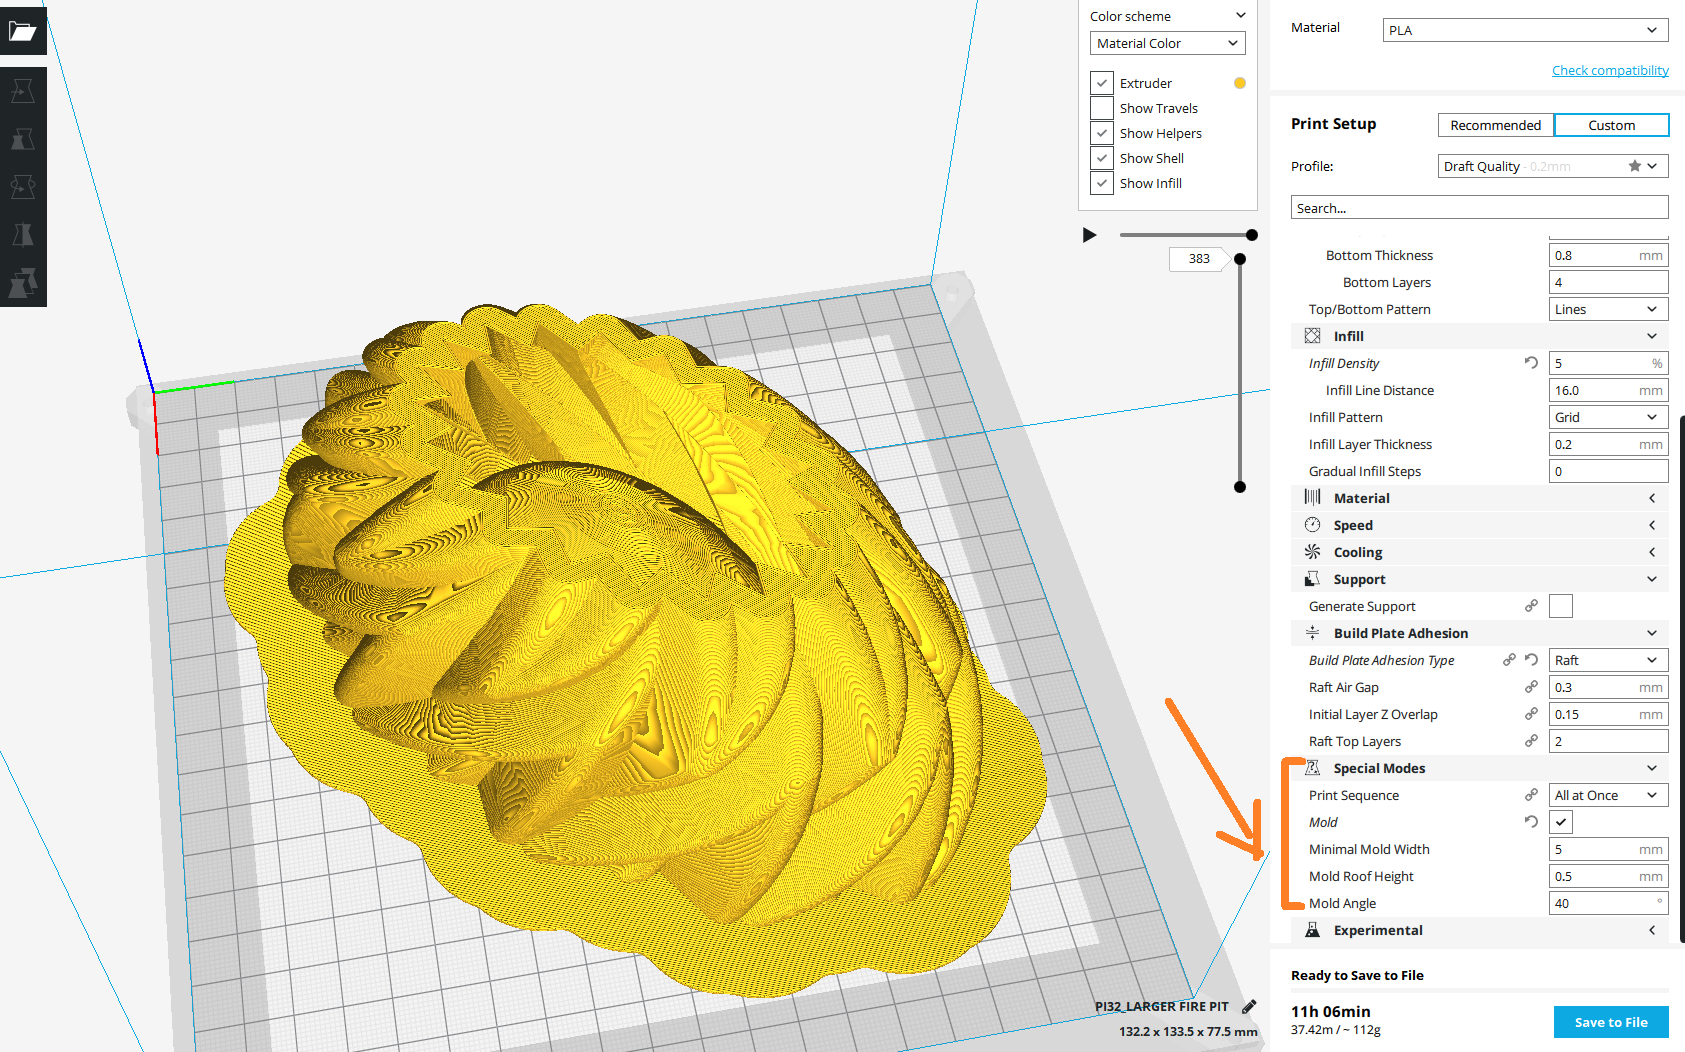Click the link icon for Build Plate Adhesion Type
1685x1052 pixels.
click(1509, 660)
